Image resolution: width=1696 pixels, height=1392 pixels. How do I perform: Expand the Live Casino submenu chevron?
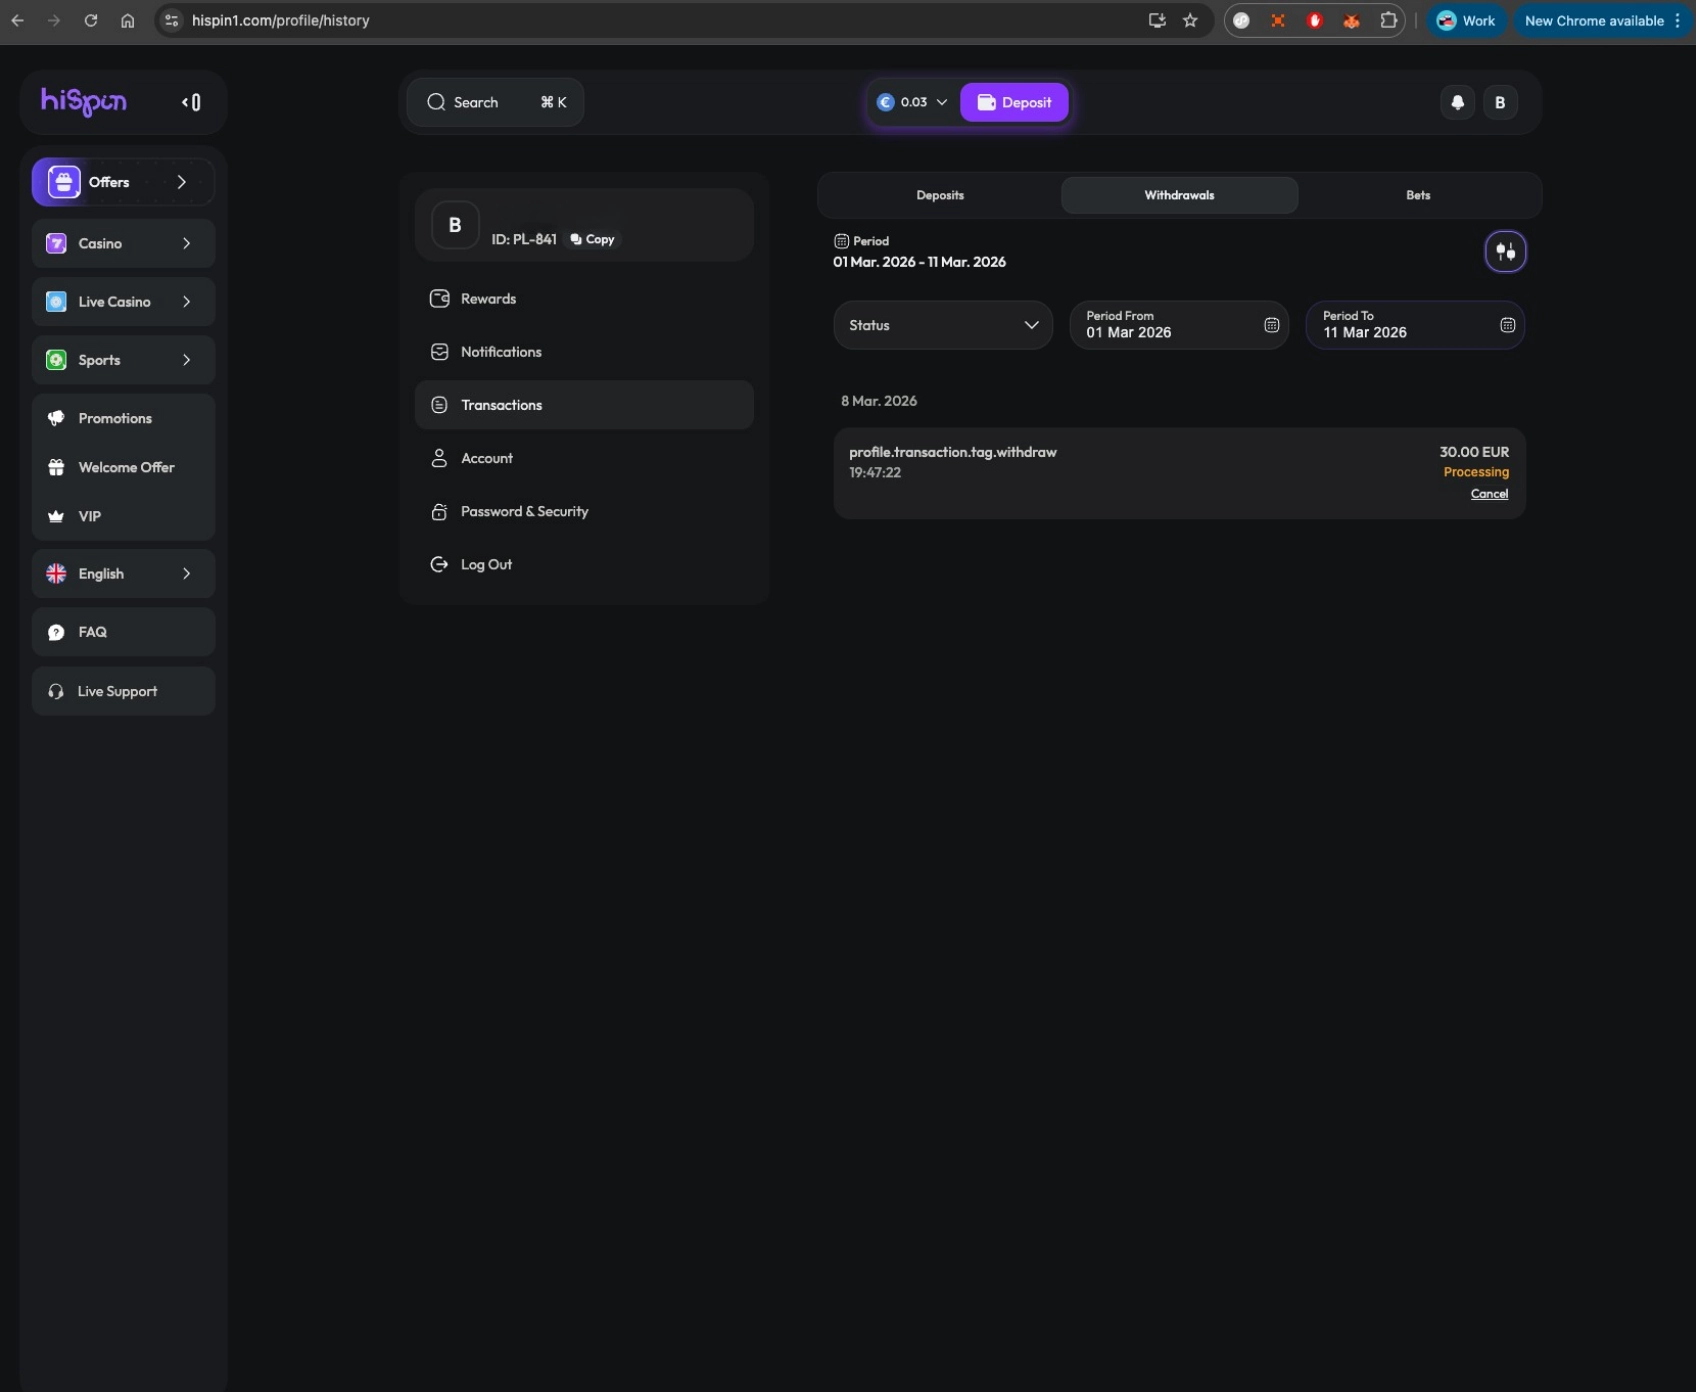pyautogui.click(x=186, y=302)
